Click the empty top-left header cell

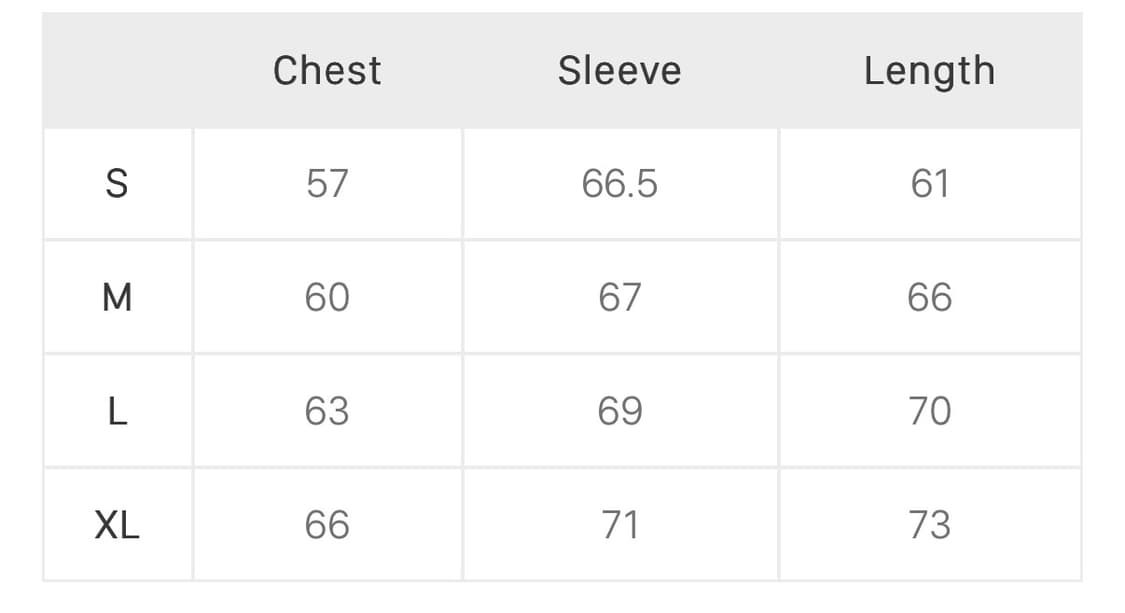click(x=117, y=71)
